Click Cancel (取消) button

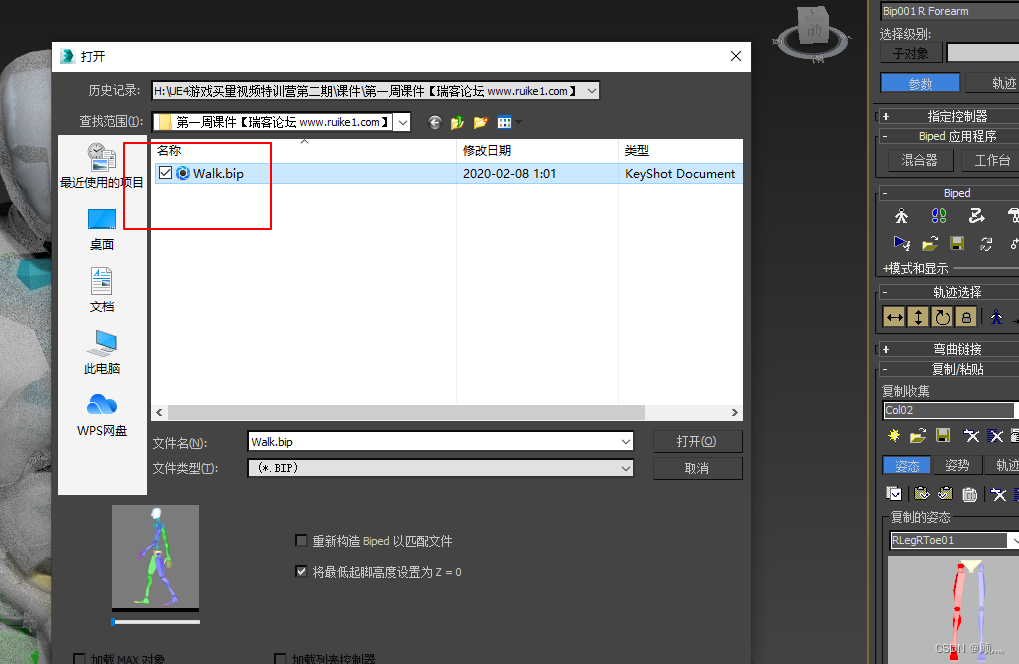point(697,468)
